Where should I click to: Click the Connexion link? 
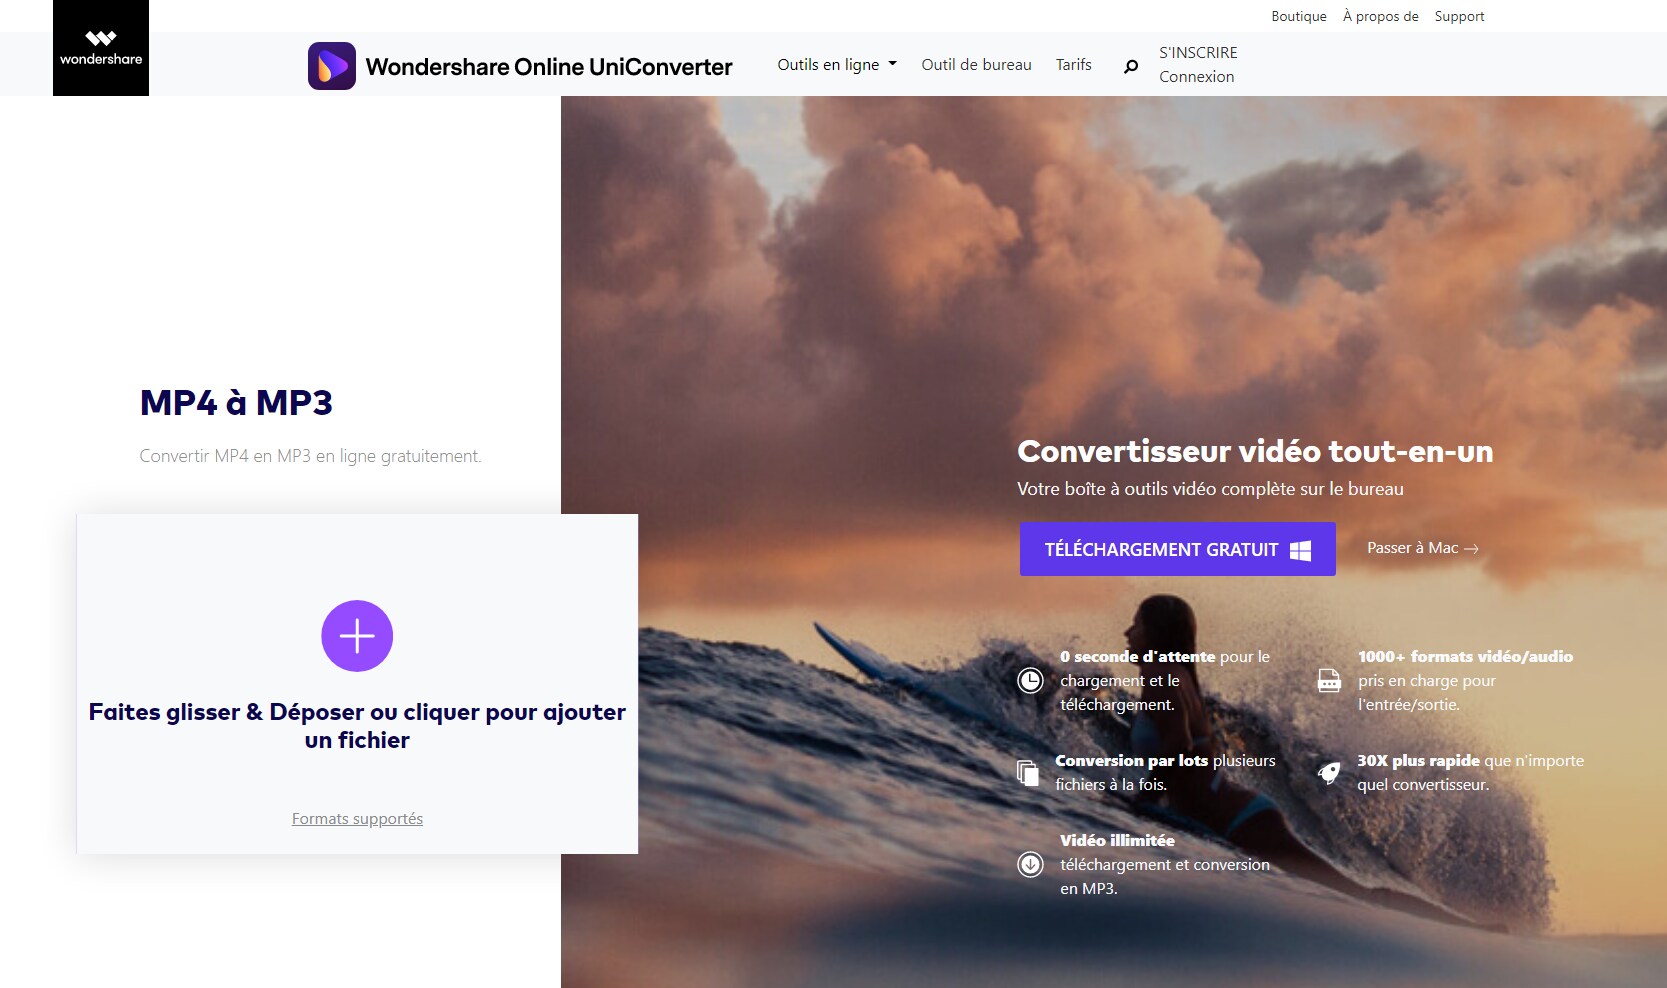point(1197,76)
